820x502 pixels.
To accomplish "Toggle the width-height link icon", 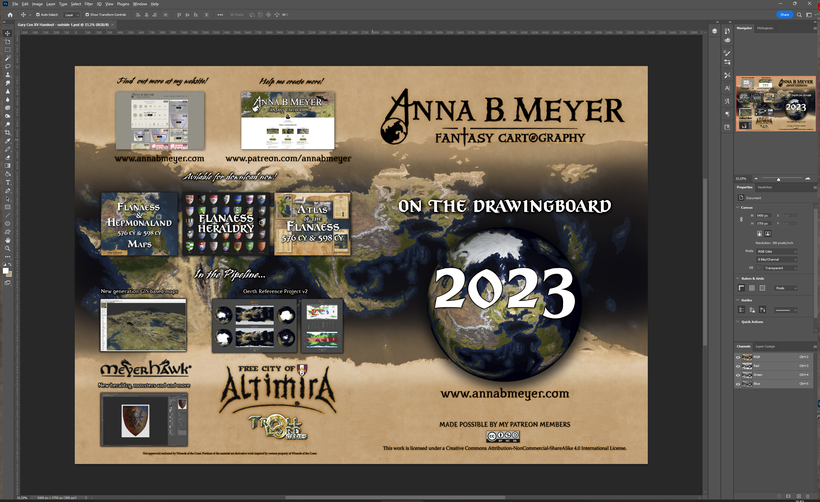I will pos(742,220).
